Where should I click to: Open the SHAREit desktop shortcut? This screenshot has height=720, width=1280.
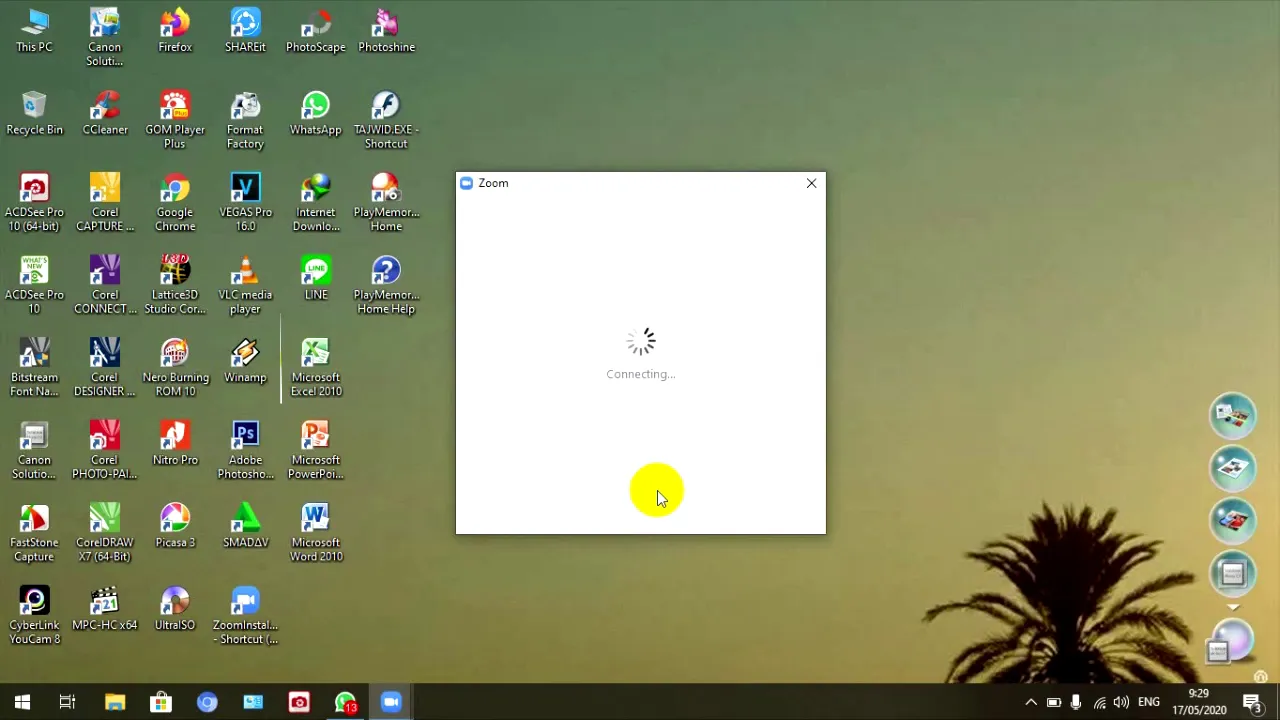click(245, 30)
